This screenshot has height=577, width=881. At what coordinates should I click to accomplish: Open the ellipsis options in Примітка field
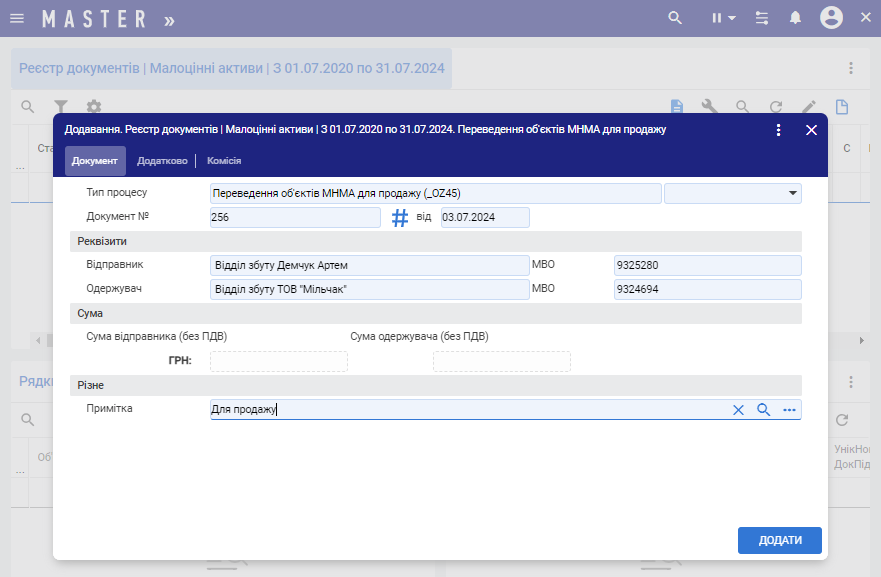pos(789,410)
